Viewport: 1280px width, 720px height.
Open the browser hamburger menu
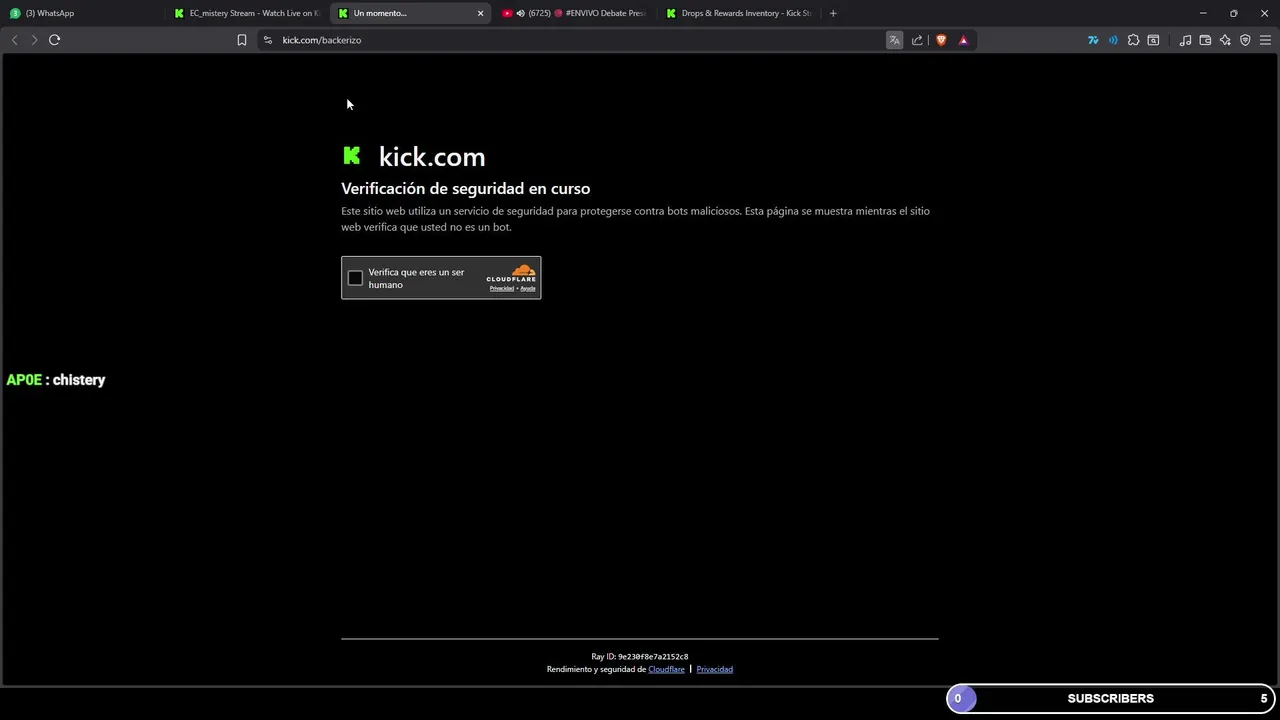tap(1265, 40)
